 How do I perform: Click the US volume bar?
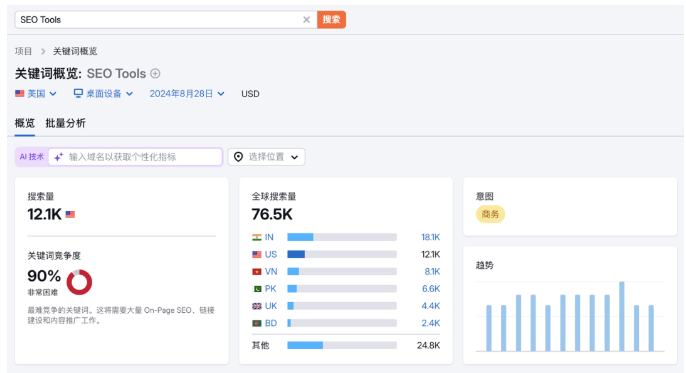pos(342,254)
